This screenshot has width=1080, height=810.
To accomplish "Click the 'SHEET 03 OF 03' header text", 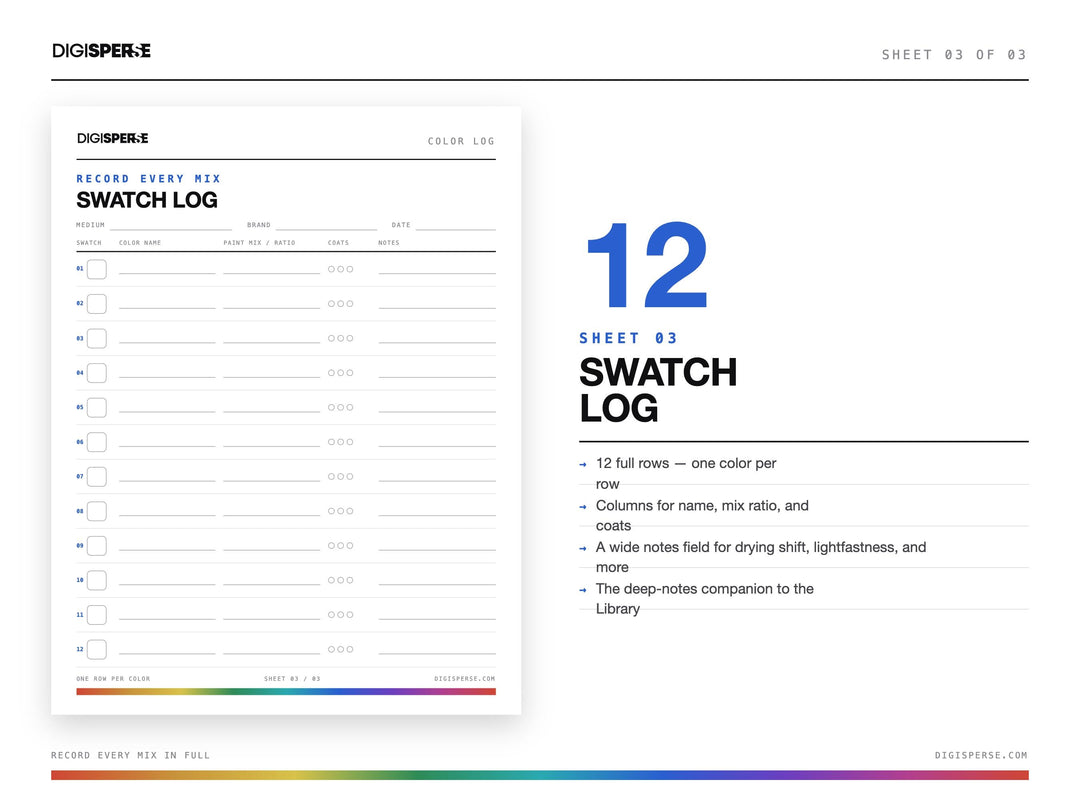I will (954, 55).
